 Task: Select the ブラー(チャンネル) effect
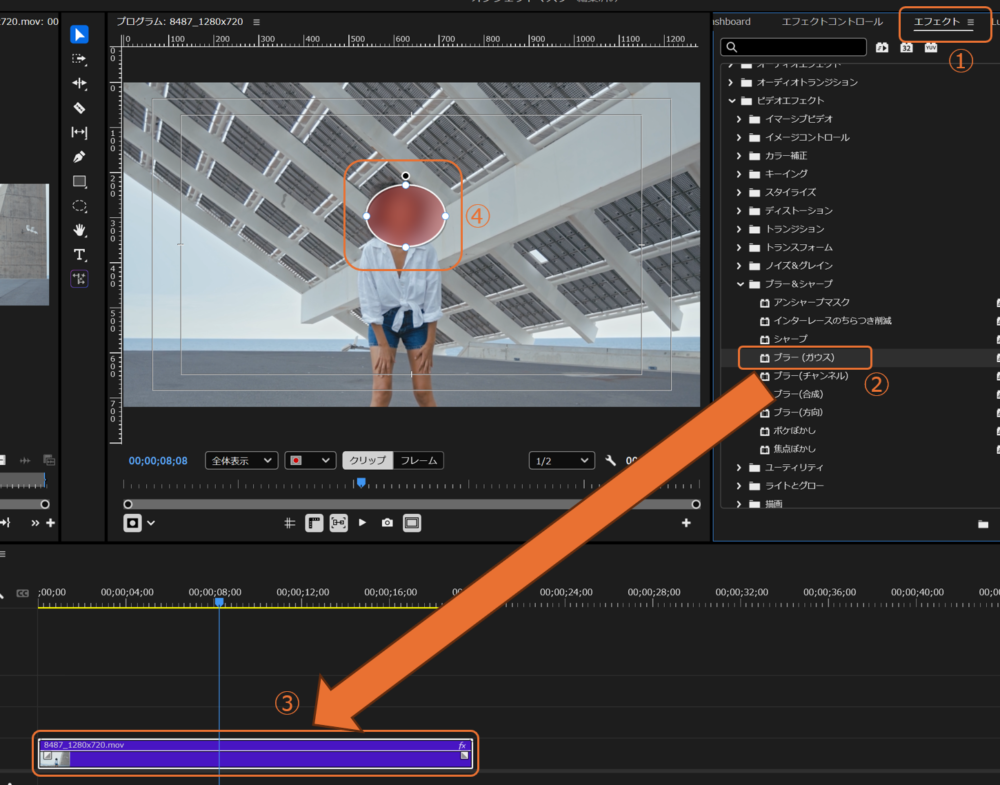[x=810, y=376]
